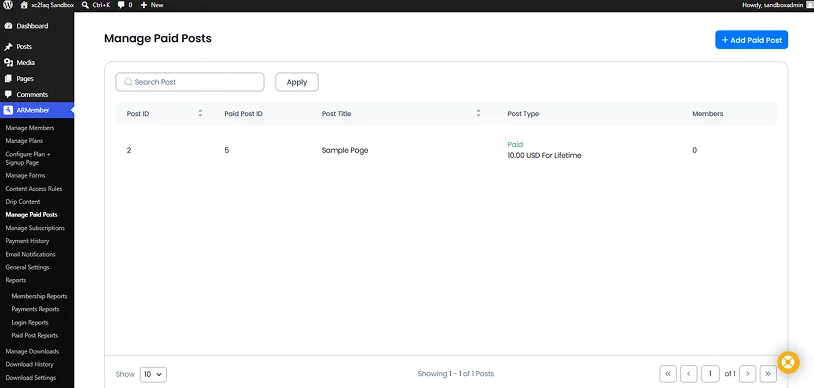
Task: Click the Posts pin icon
Action: click(8, 47)
